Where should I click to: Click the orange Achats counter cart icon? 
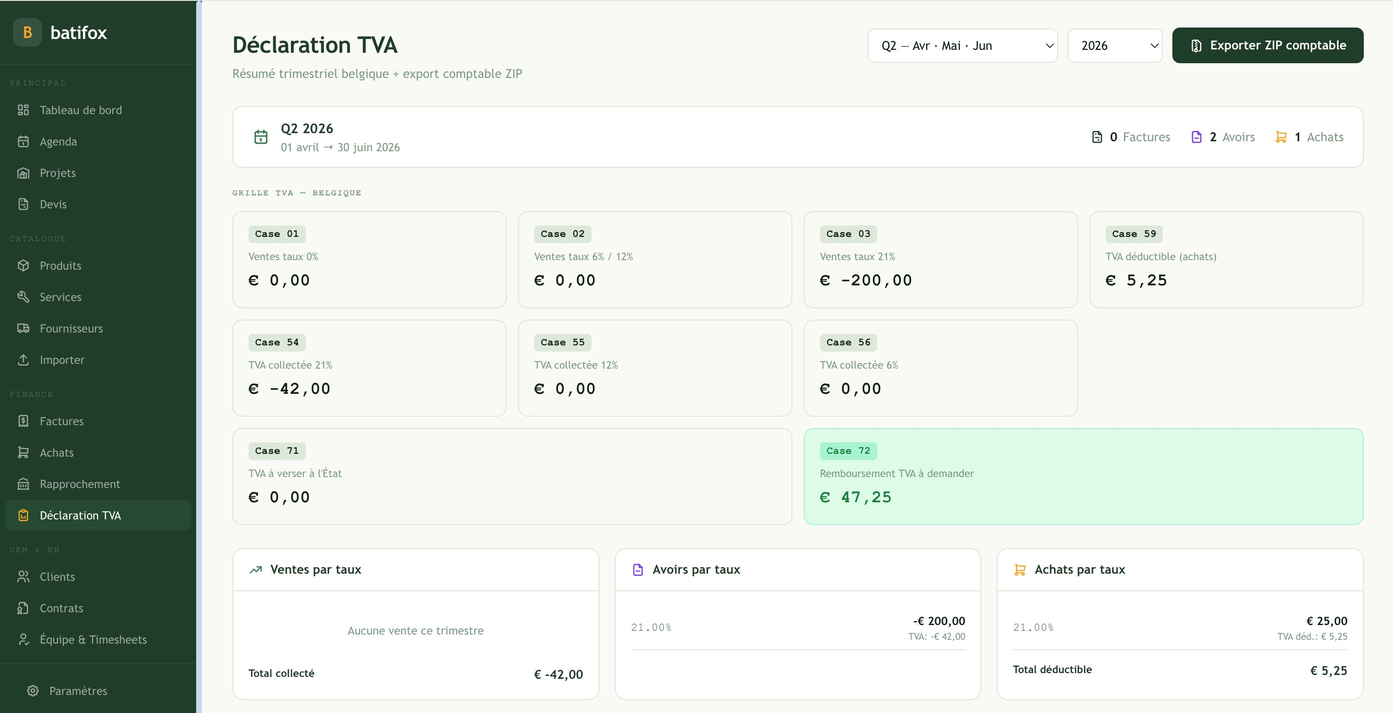(x=1281, y=137)
